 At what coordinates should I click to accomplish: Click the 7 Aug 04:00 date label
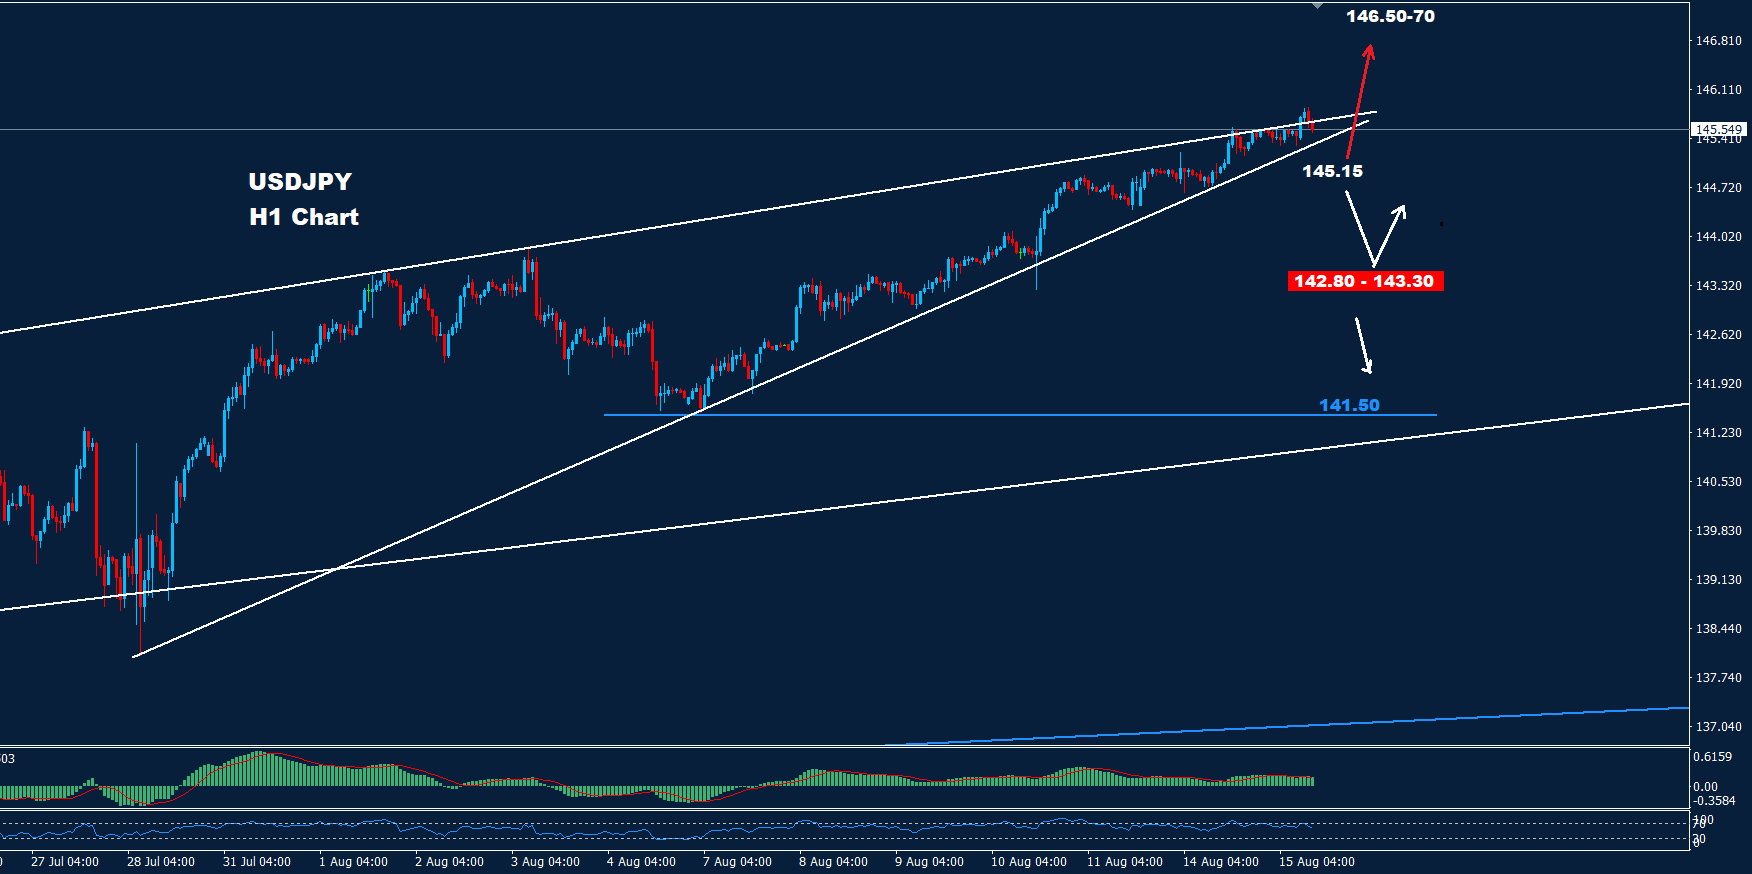[737, 861]
